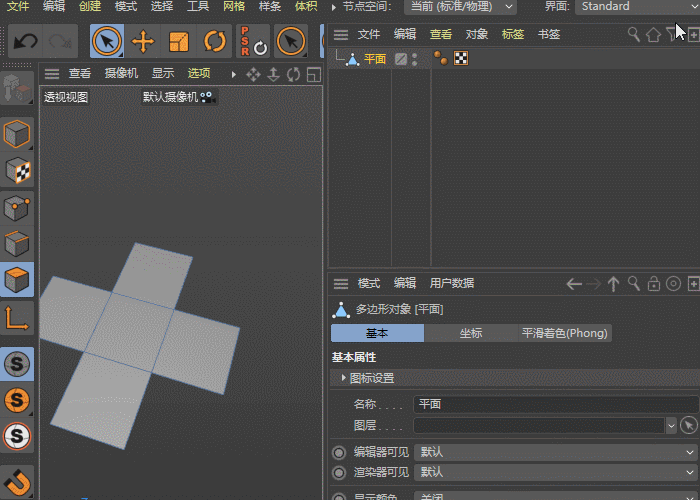Click Attribute Manager back arrow
The height and width of the screenshot is (500, 700).
coord(574,284)
